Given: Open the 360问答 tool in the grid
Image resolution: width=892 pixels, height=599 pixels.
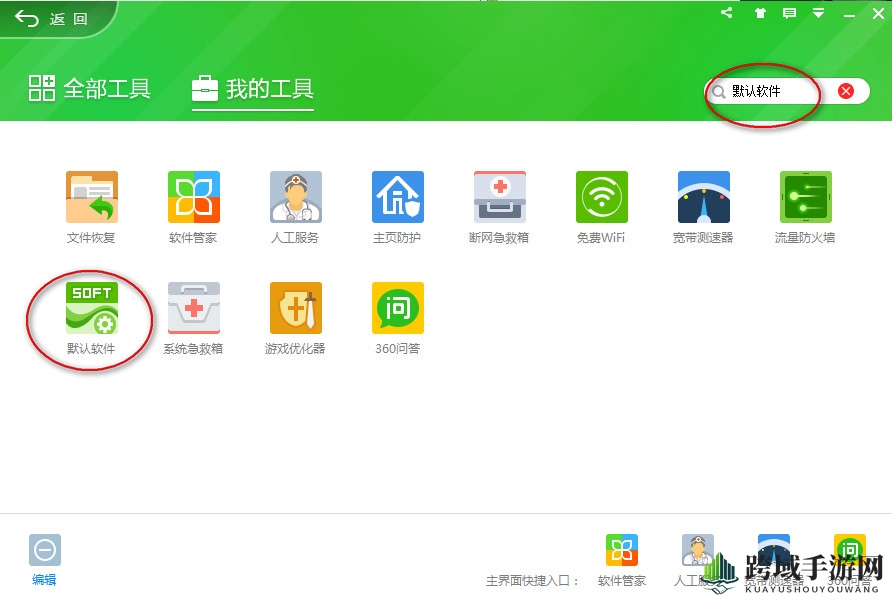Looking at the screenshot, I should (x=398, y=308).
